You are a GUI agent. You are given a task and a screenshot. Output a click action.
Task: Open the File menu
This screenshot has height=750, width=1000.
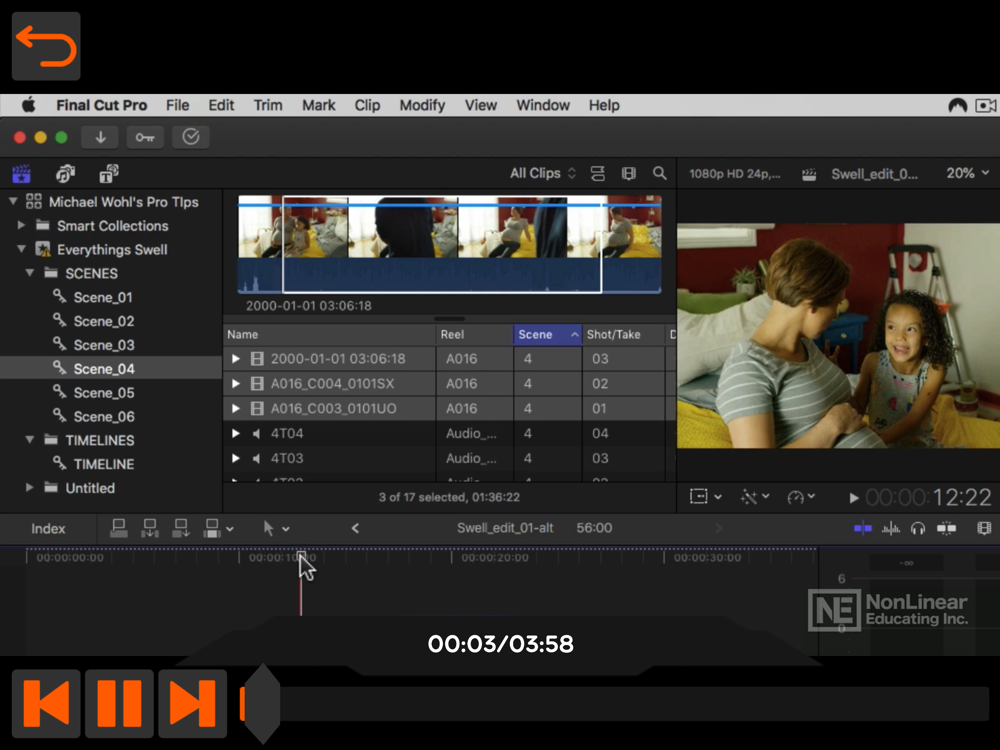click(177, 105)
